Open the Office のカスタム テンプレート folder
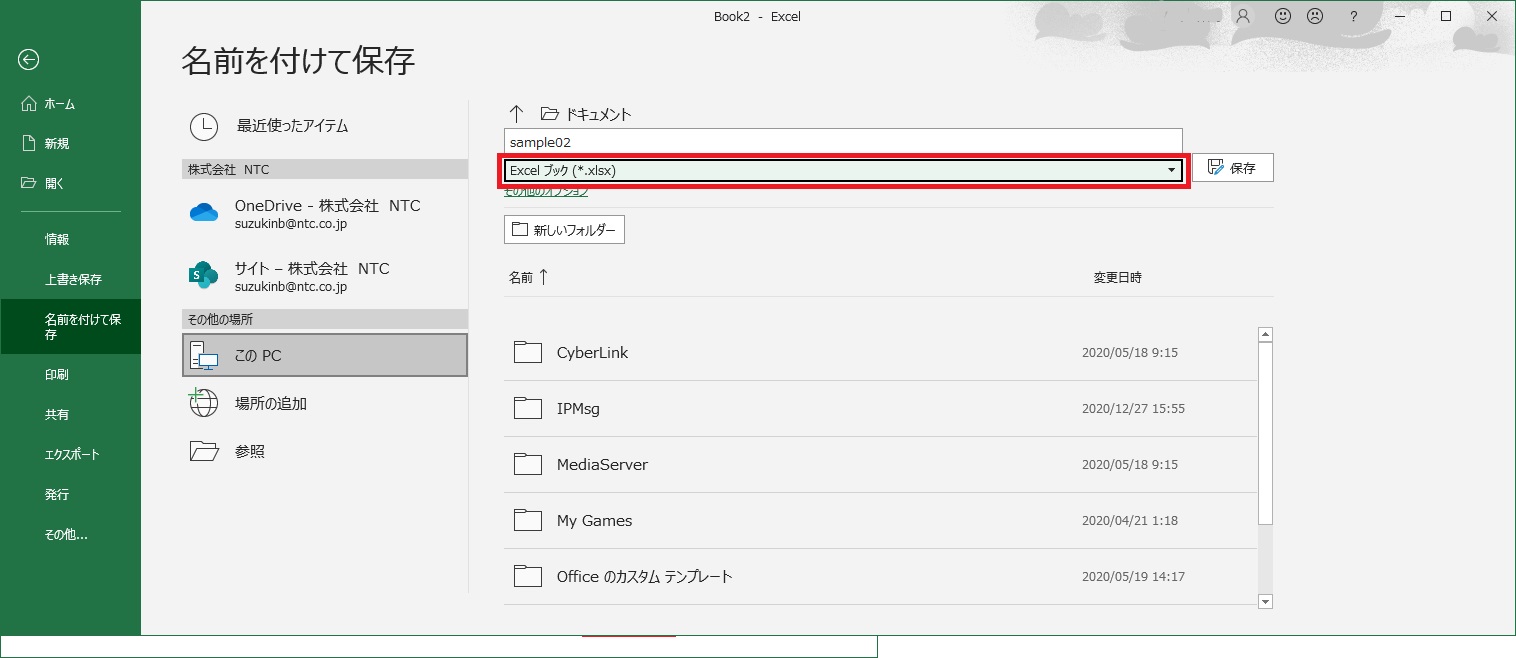1516x658 pixels. click(880, 577)
